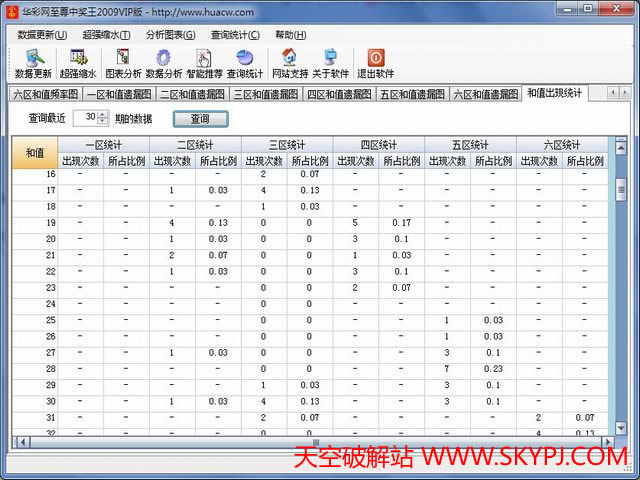The height and width of the screenshot is (480, 640).
Task: Click the 关于软件 help icon
Action: point(330,64)
